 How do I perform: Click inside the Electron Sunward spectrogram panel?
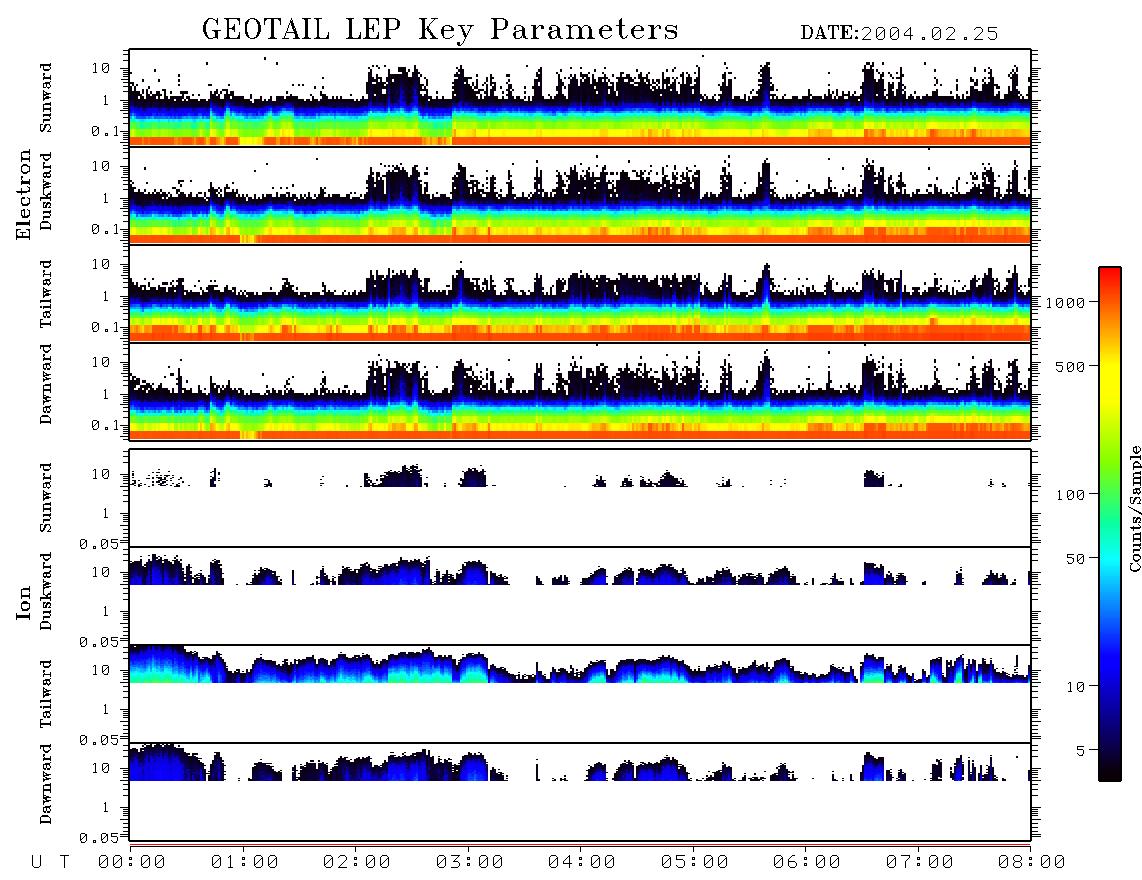pyautogui.click(x=580, y=98)
